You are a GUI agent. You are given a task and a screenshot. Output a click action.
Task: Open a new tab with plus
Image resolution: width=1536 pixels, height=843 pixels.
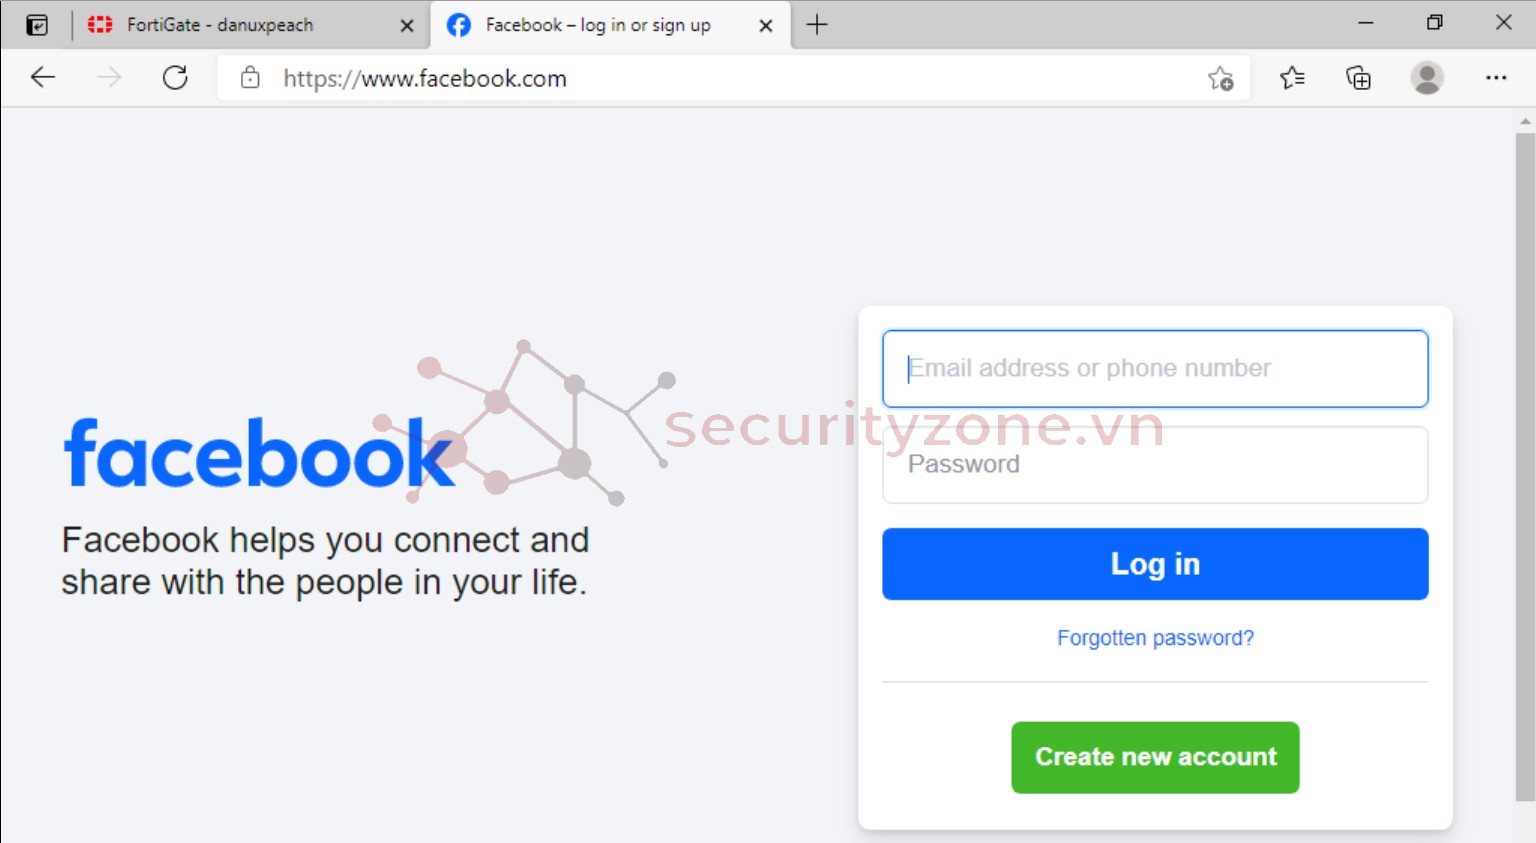click(817, 25)
